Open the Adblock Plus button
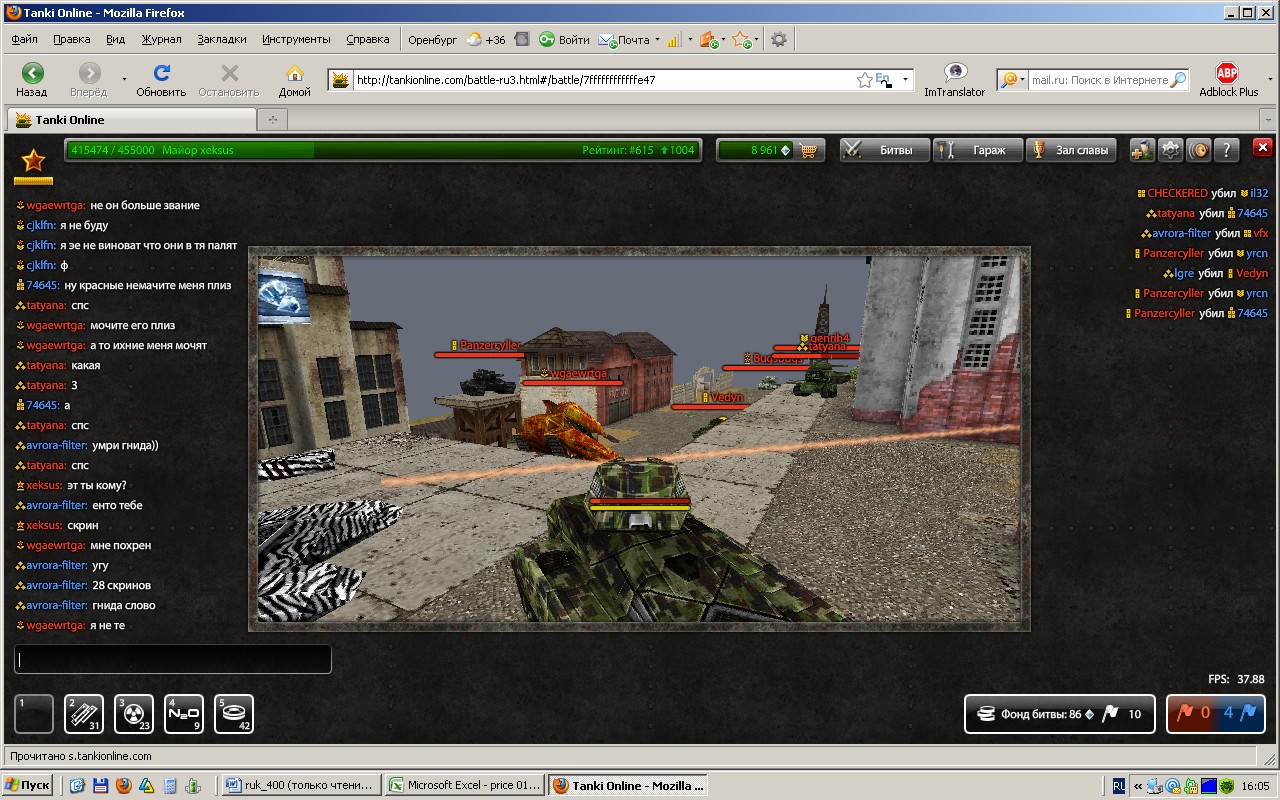The width and height of the screenshot is (1280, 800). click(1228, 79)
